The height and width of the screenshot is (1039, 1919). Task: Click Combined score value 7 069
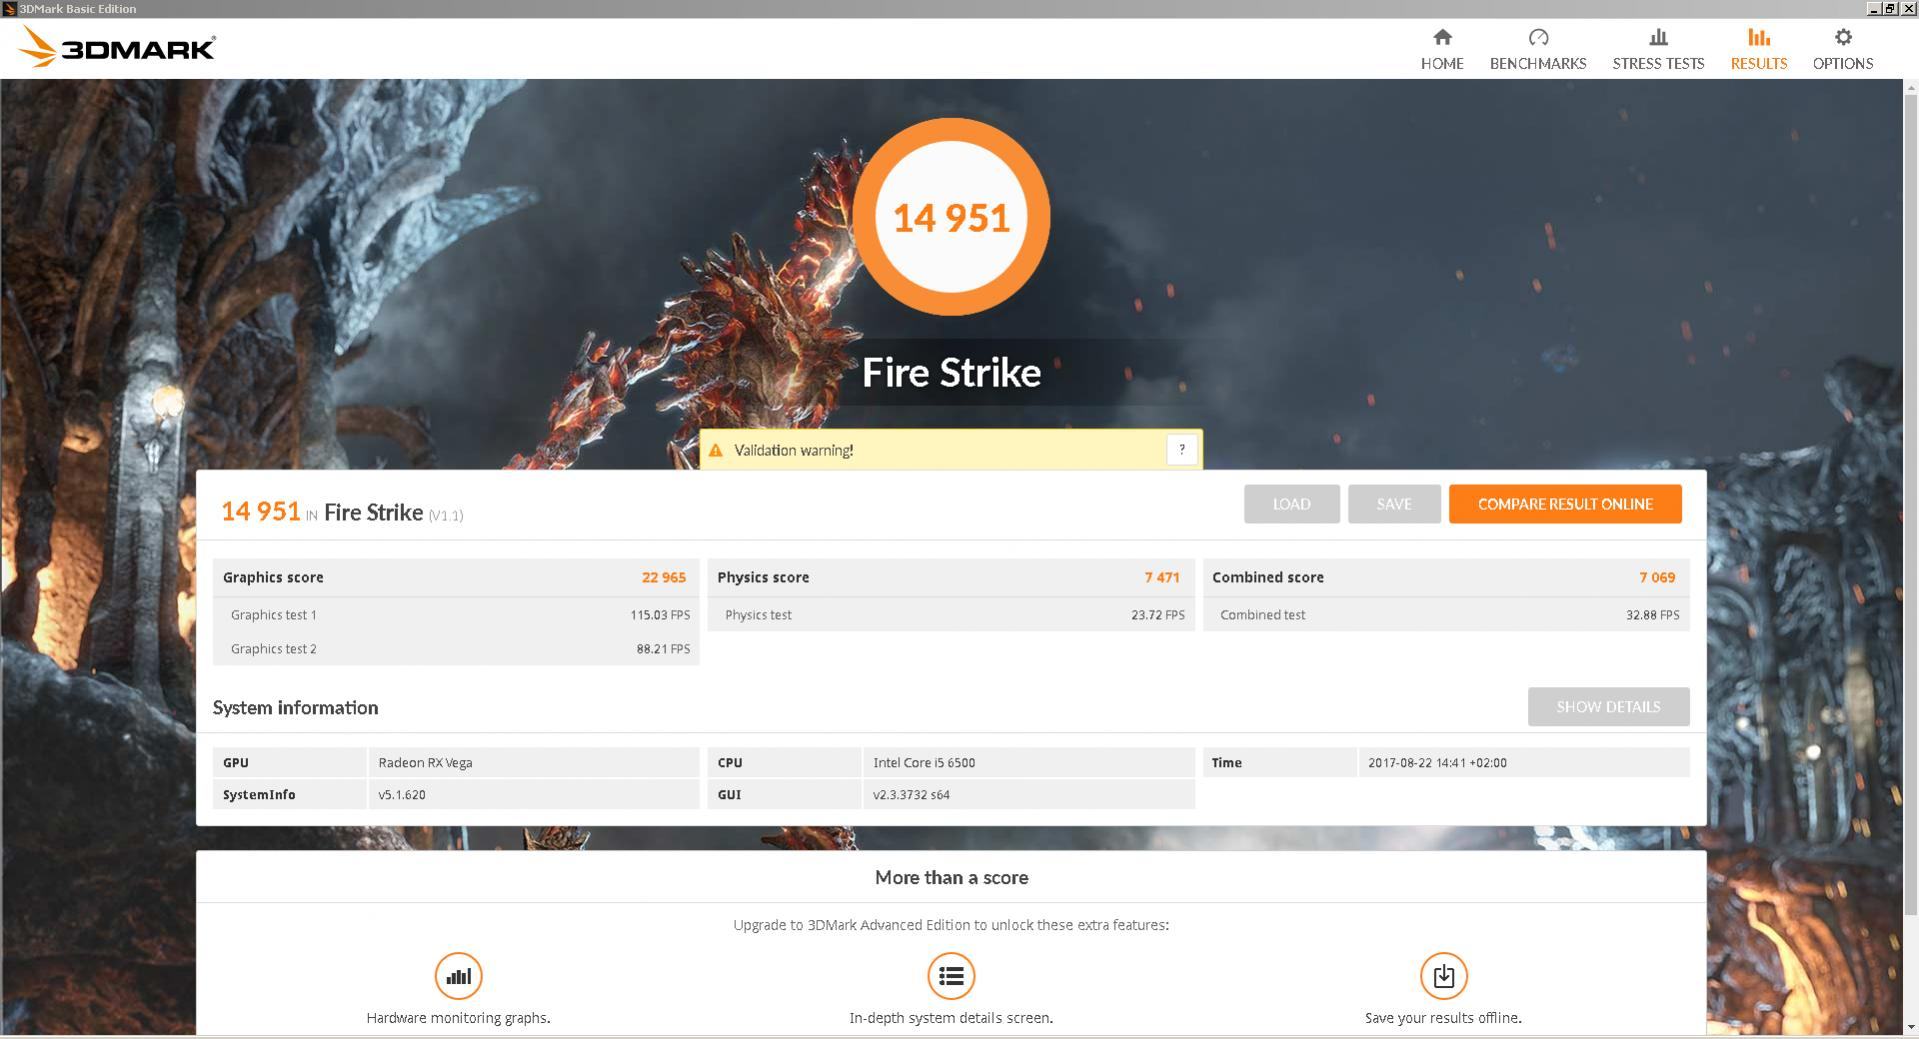pos(1656,578)
